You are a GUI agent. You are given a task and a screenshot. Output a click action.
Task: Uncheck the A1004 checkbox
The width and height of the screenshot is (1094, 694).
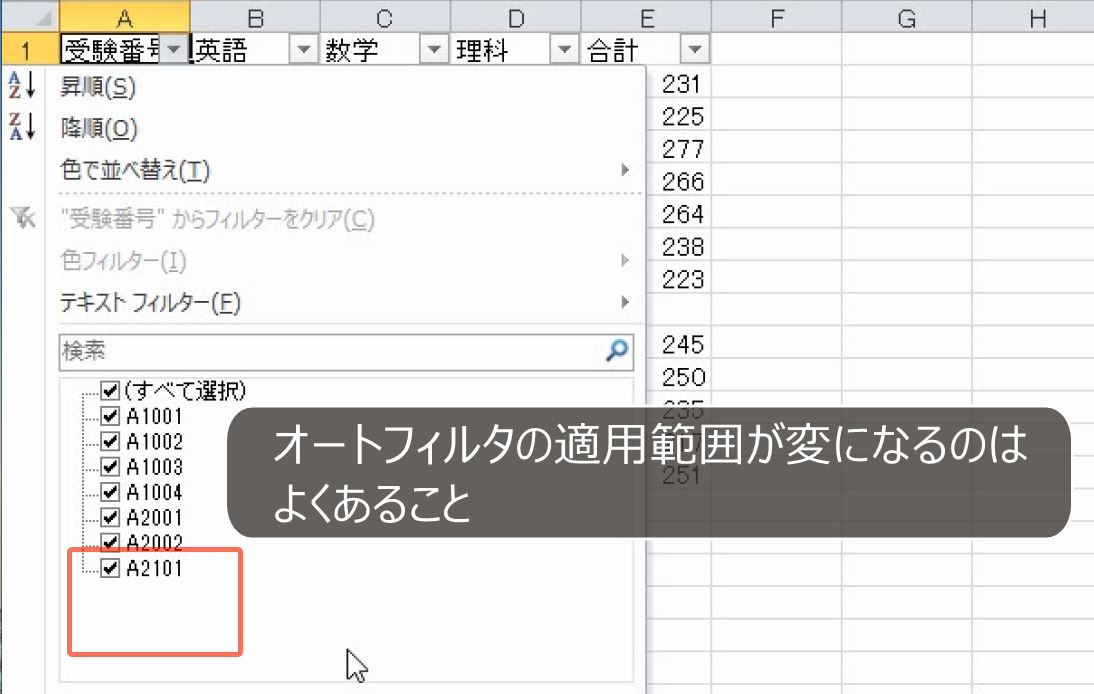coord(110,492)
